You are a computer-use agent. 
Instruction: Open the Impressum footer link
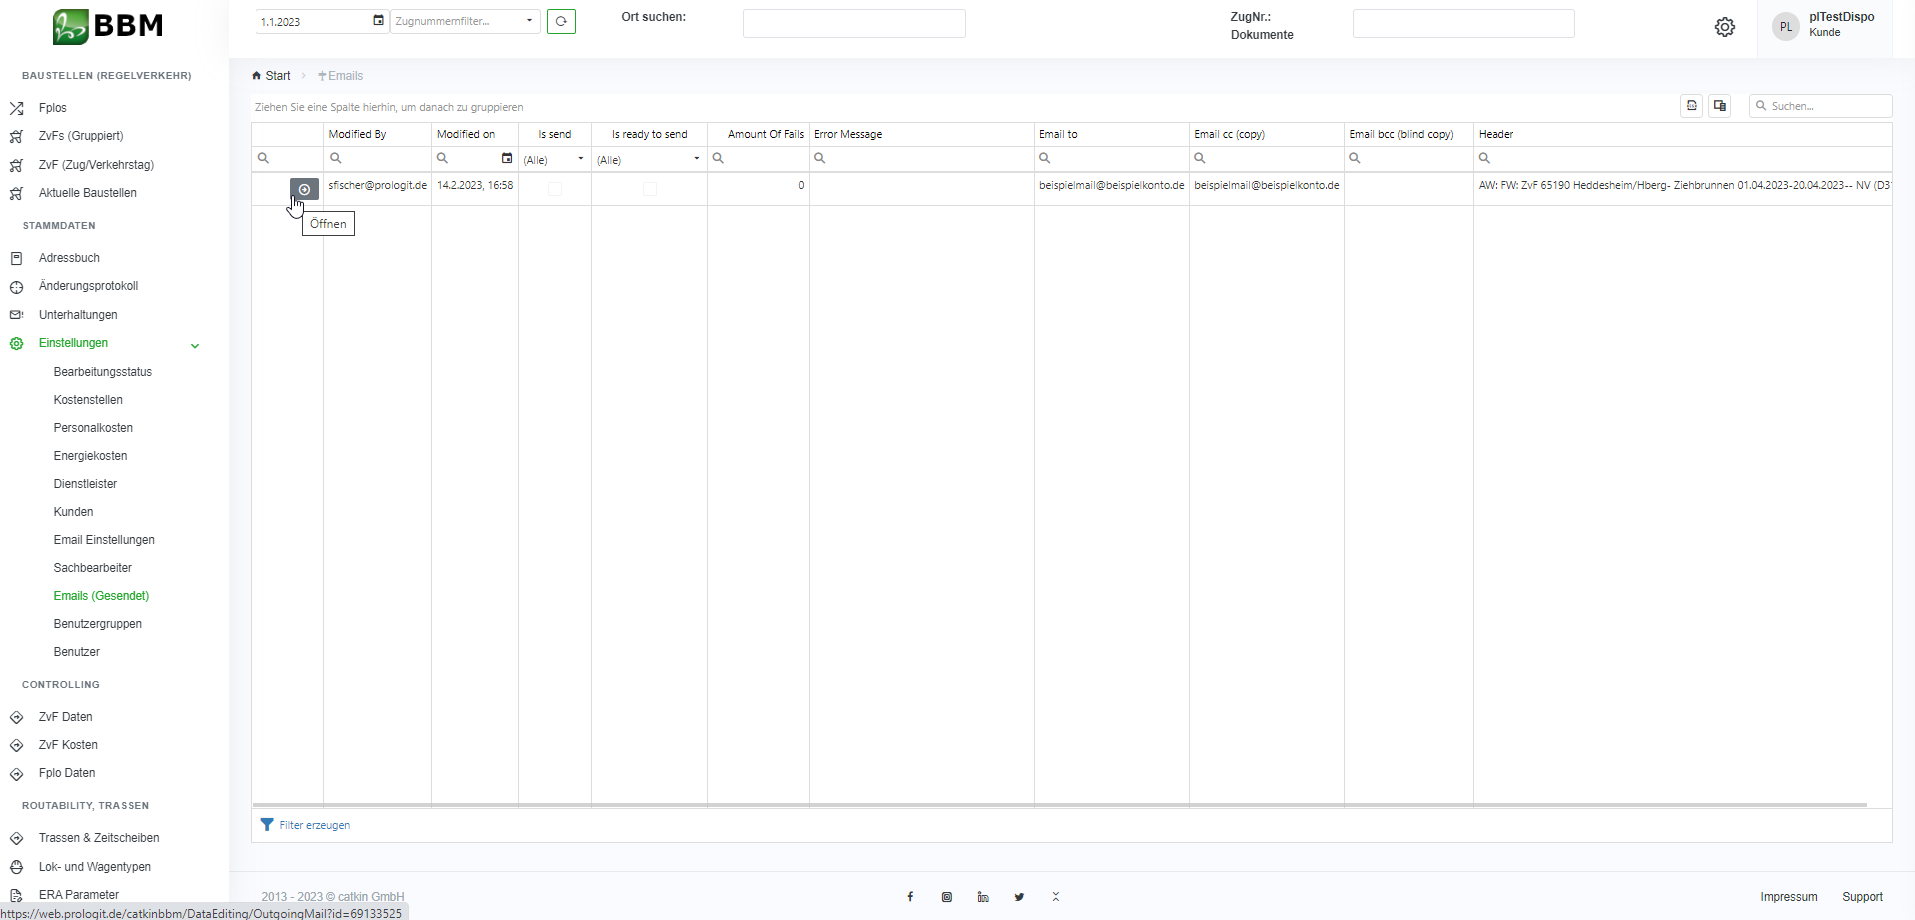pos(1788,897)
